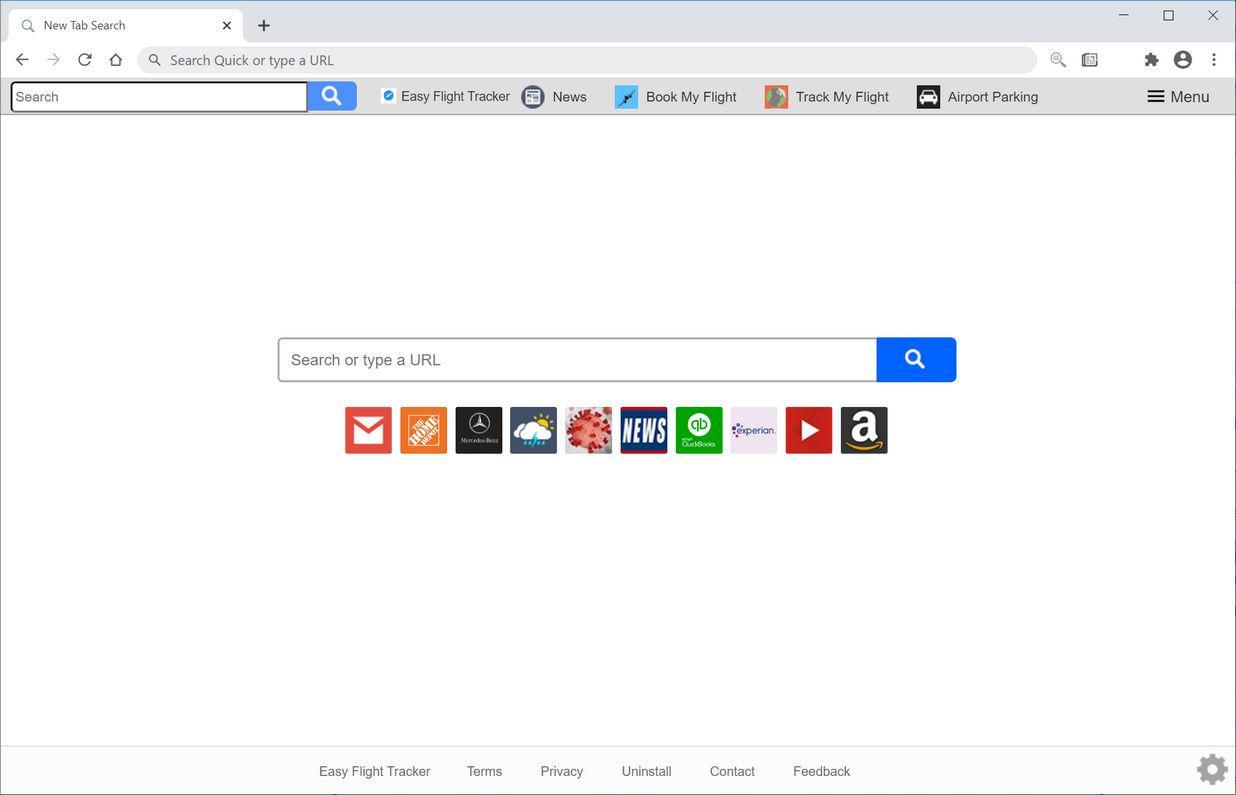Click the zoom magnifier icon in address bar

point(1058,60)
